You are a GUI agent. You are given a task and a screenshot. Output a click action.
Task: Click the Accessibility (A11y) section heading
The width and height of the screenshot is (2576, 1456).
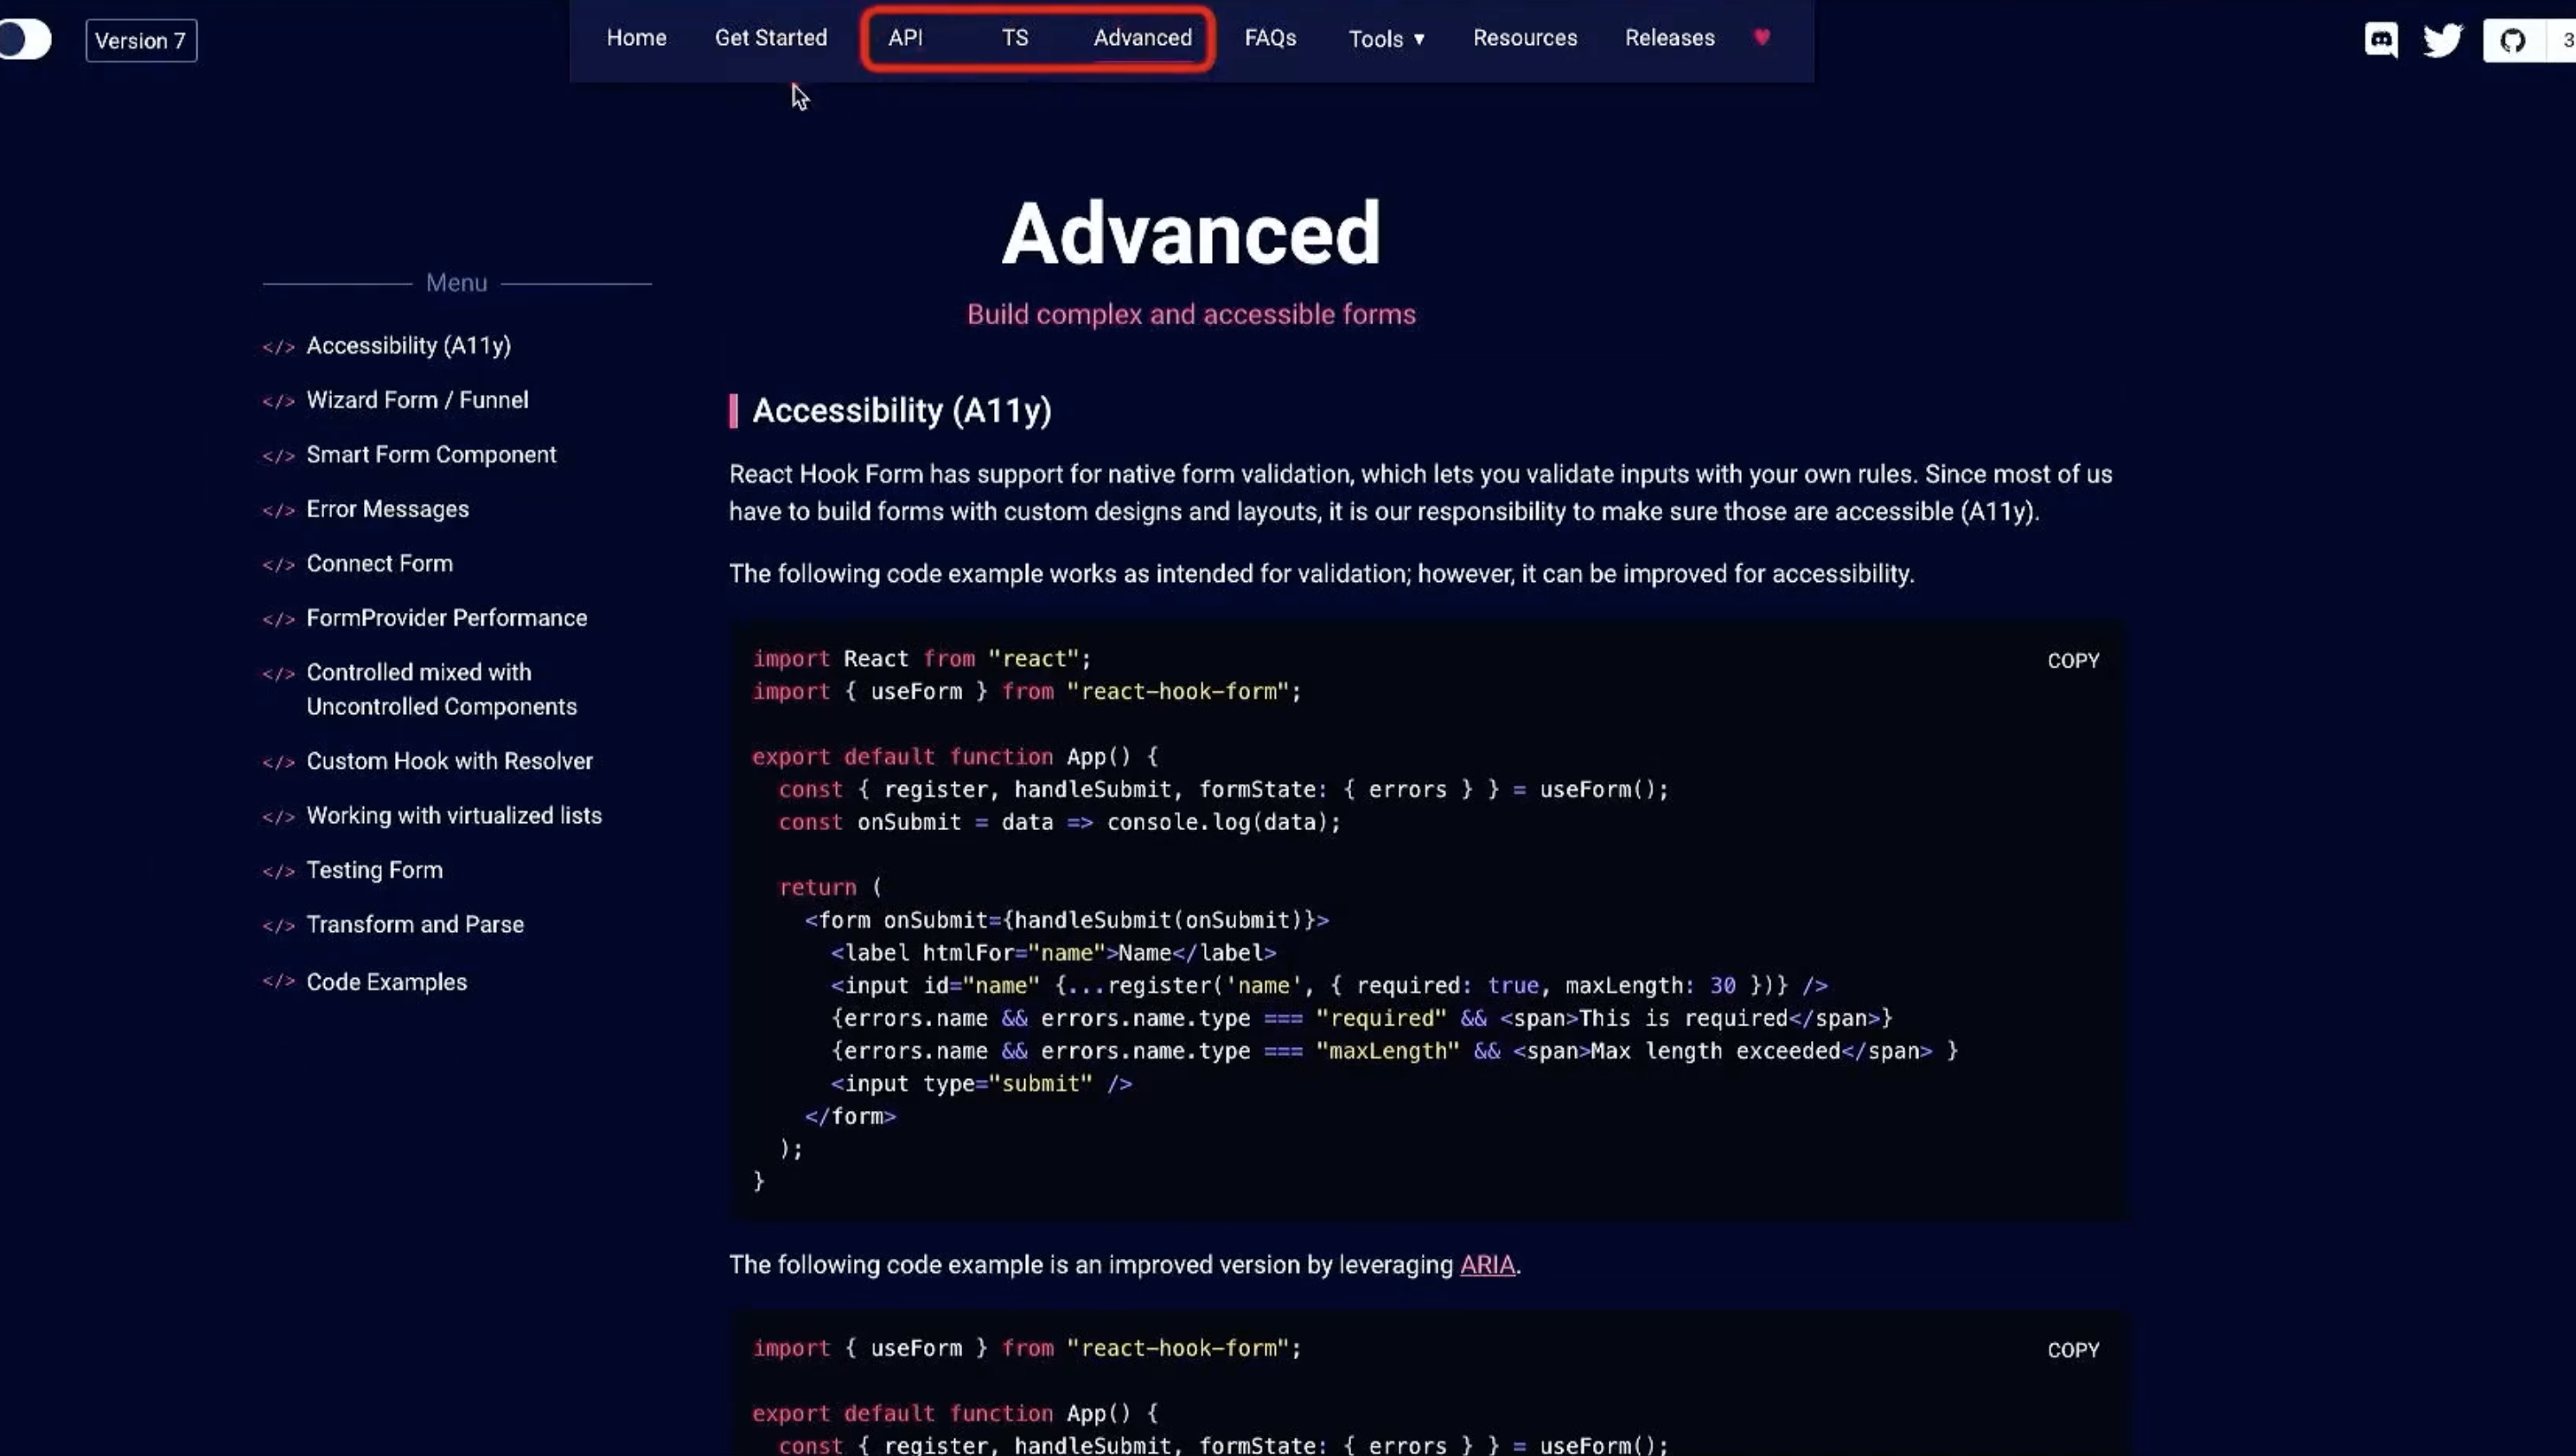(901, 411)
